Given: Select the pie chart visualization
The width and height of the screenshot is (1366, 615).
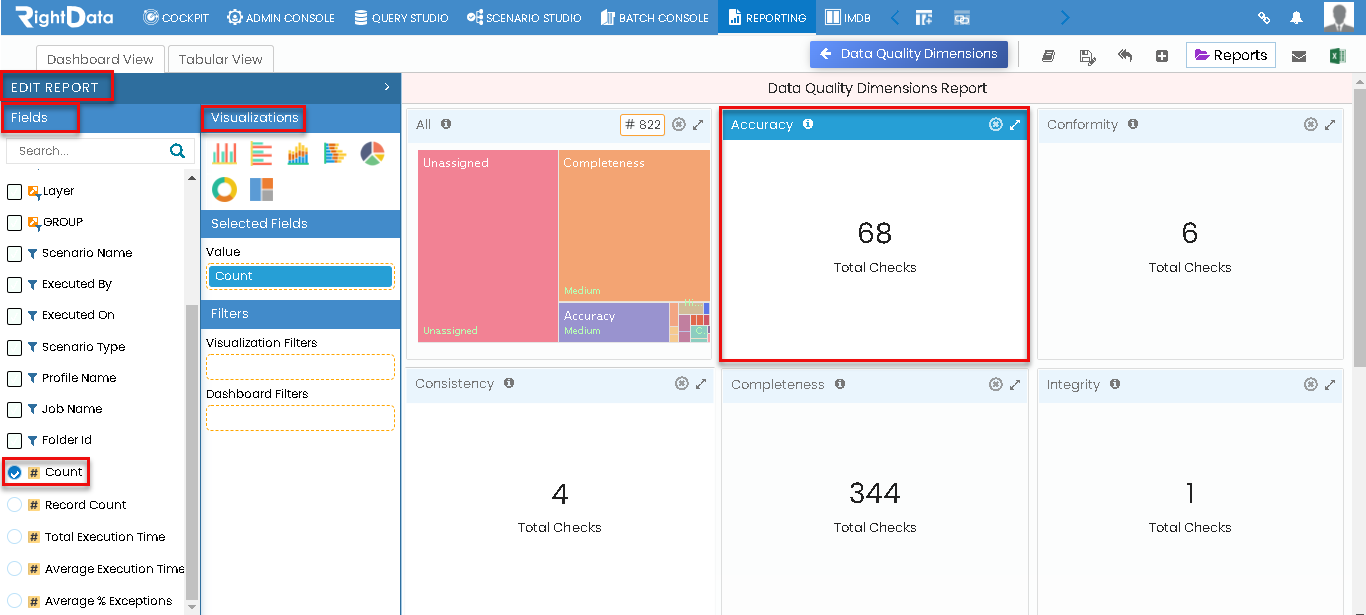Looking at the screenshot, I should coord(370,153).
